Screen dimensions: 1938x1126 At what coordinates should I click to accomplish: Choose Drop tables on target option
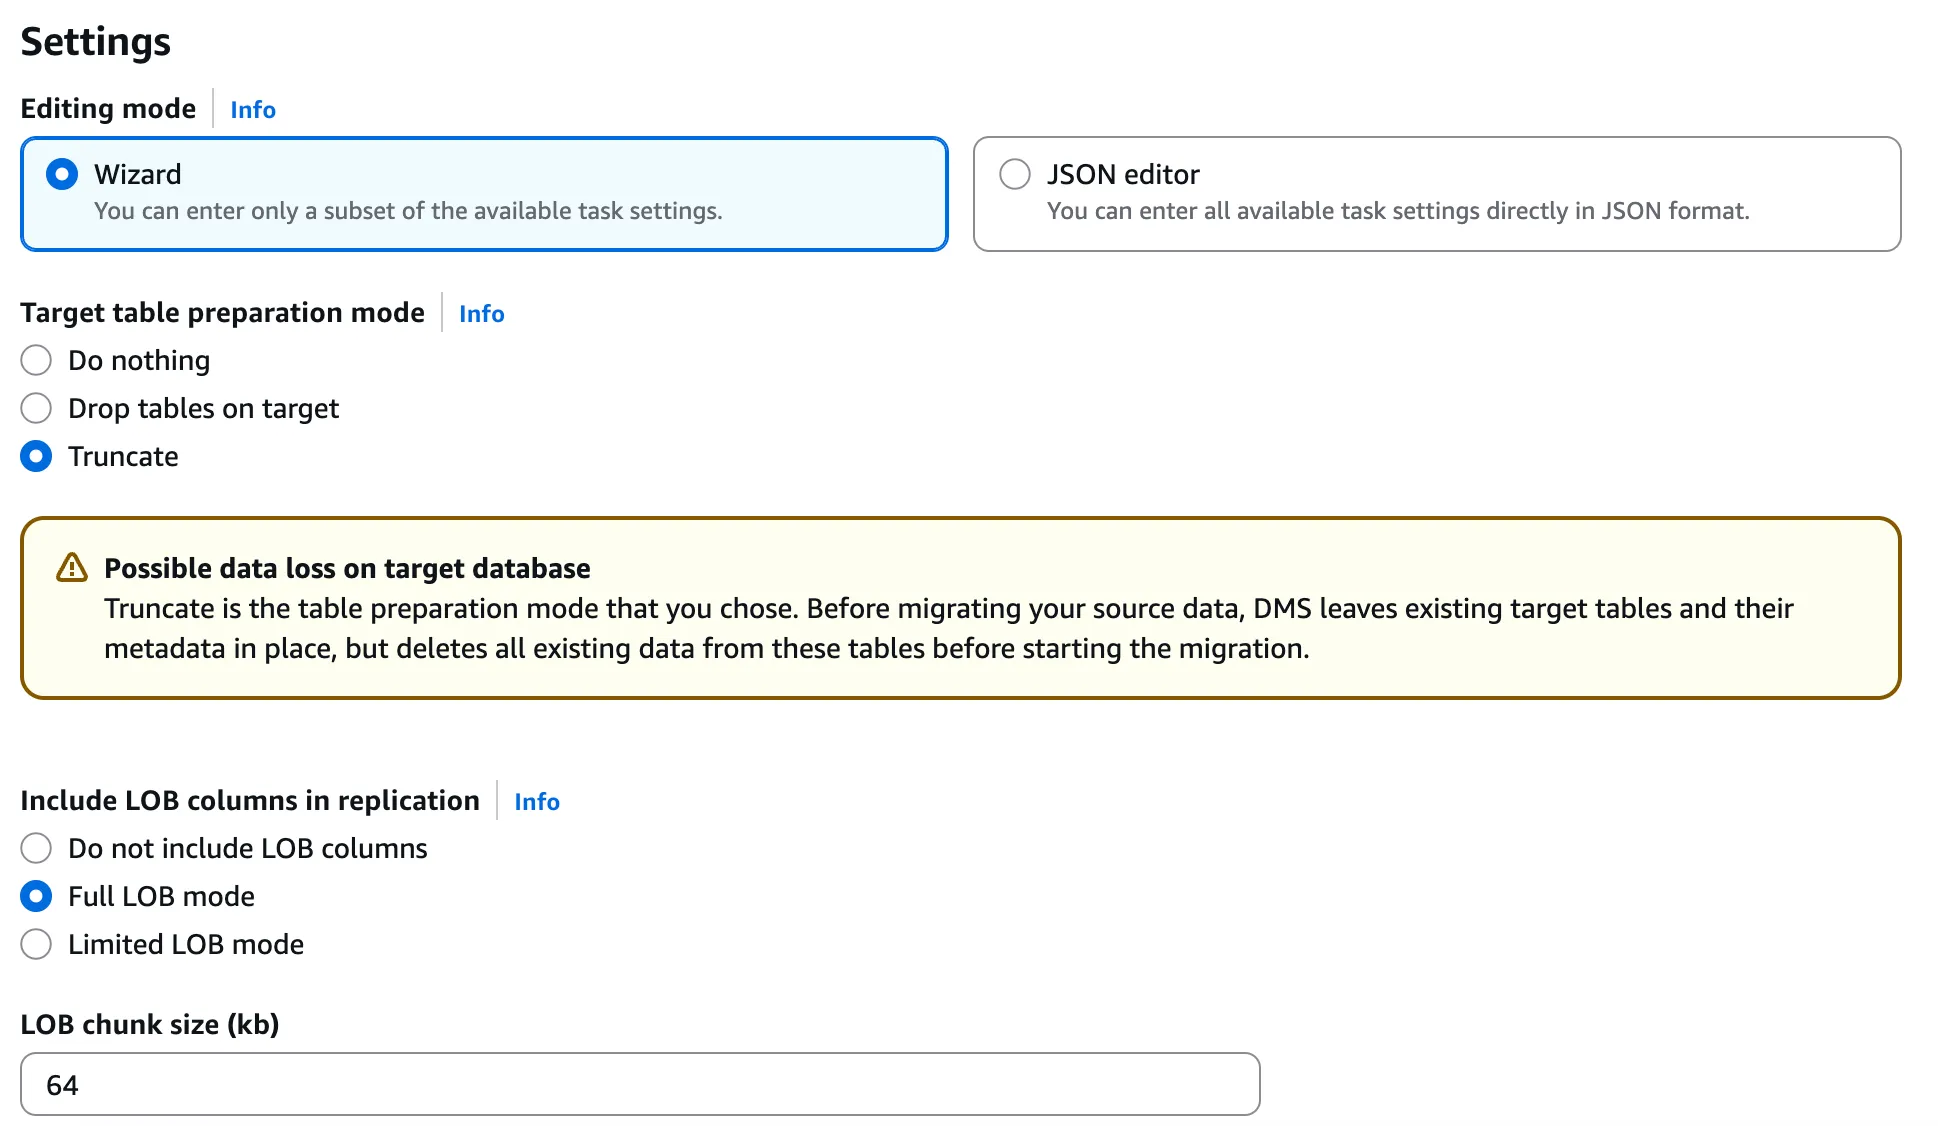coord(36,408)
